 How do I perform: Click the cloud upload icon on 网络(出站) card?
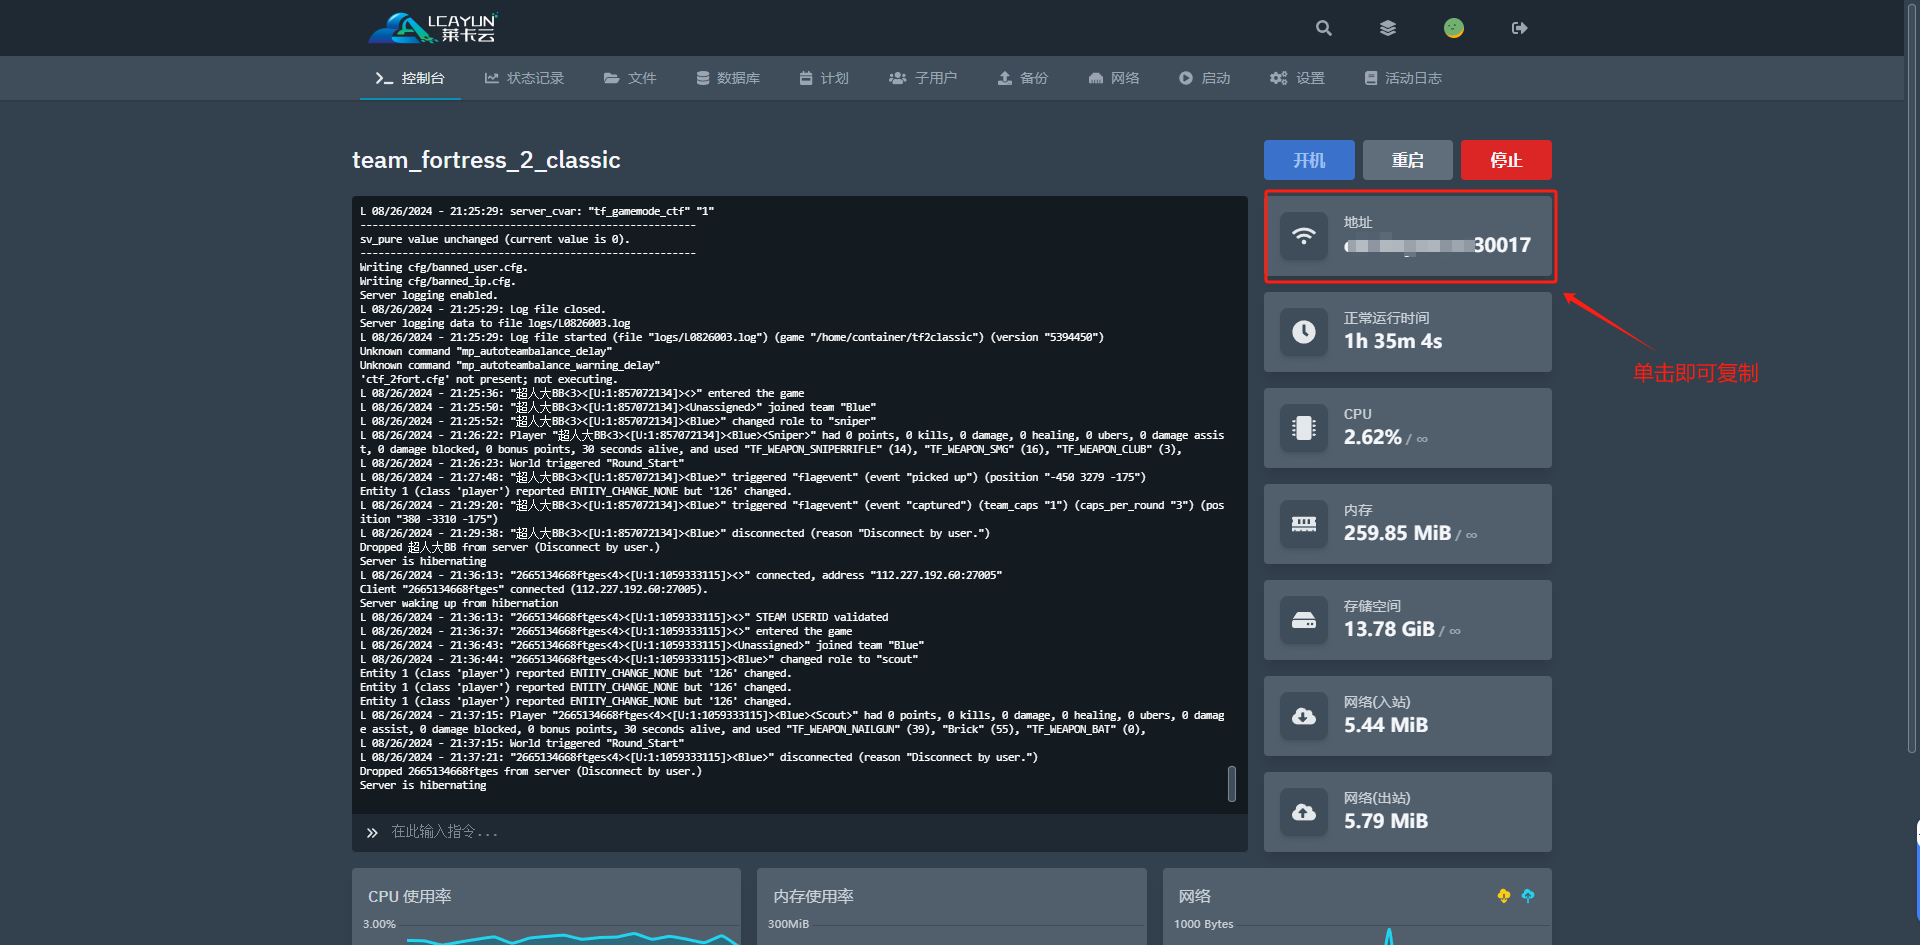(1304, 812)
